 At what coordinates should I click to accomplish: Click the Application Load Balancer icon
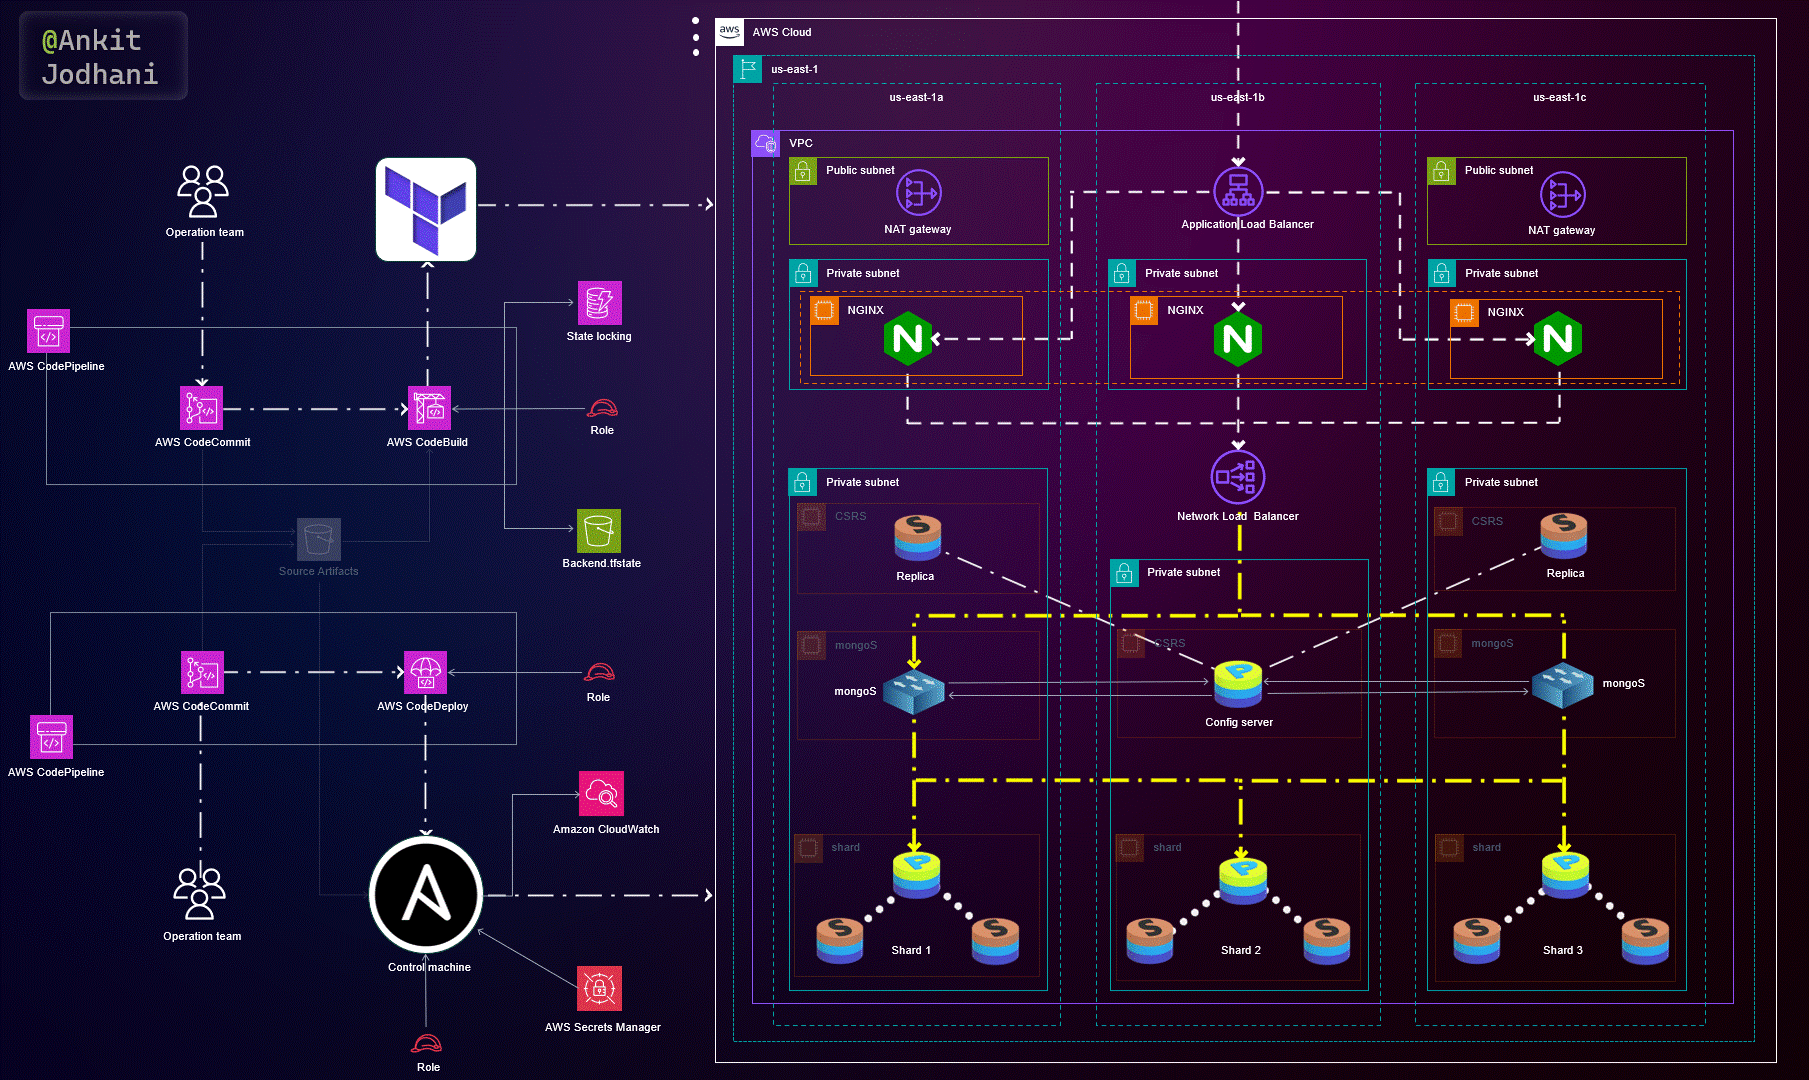coord(1238,192)
